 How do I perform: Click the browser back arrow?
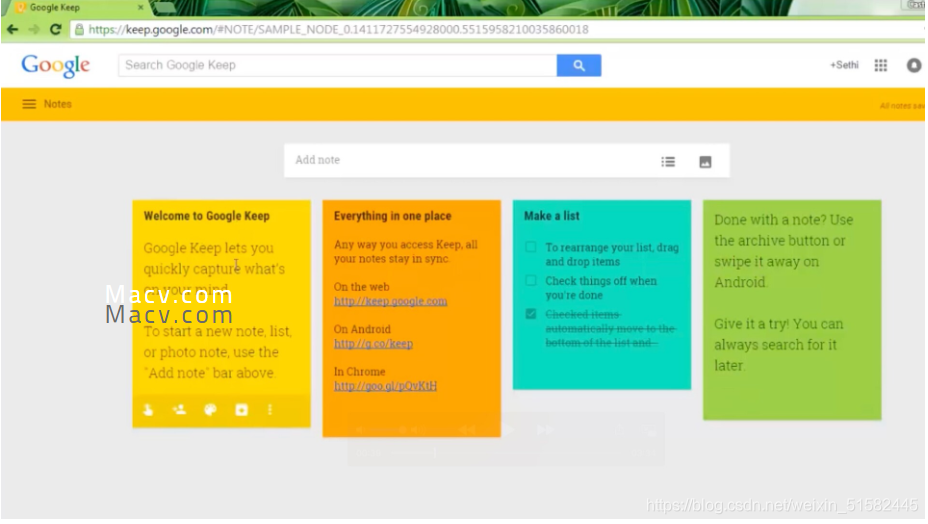point(12,29)
